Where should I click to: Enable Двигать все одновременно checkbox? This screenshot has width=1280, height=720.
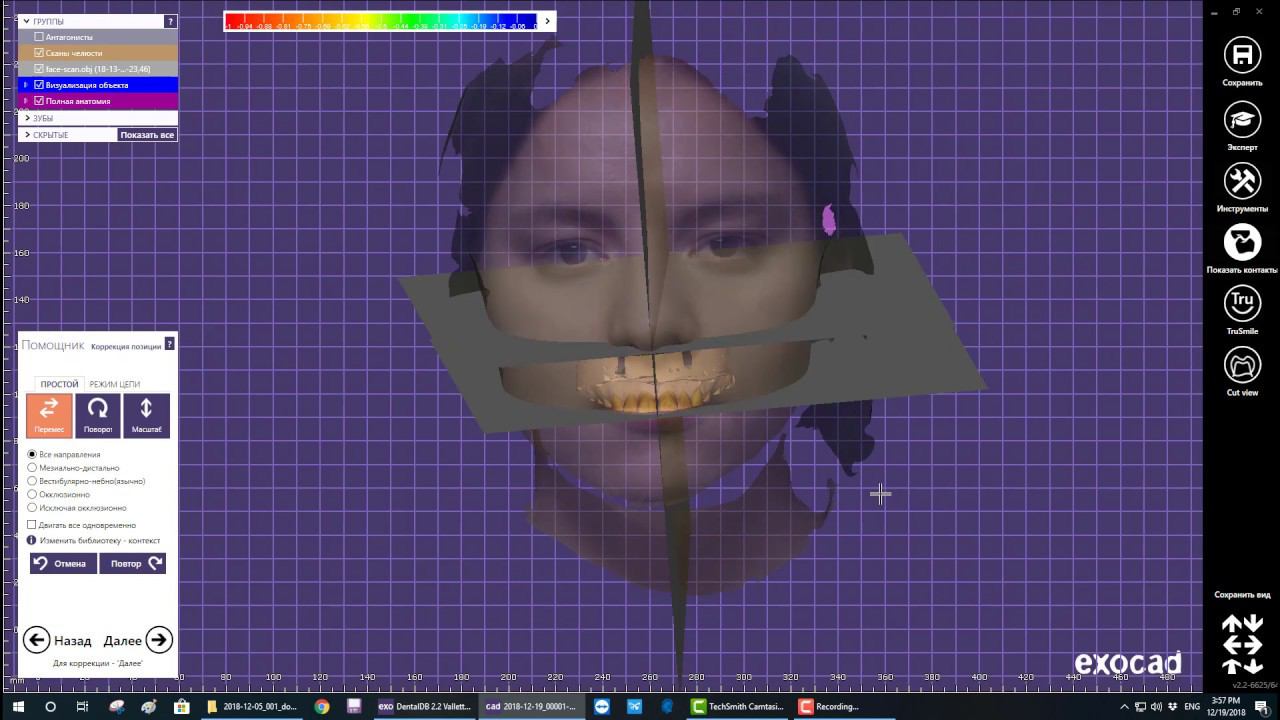click(32, 525)
